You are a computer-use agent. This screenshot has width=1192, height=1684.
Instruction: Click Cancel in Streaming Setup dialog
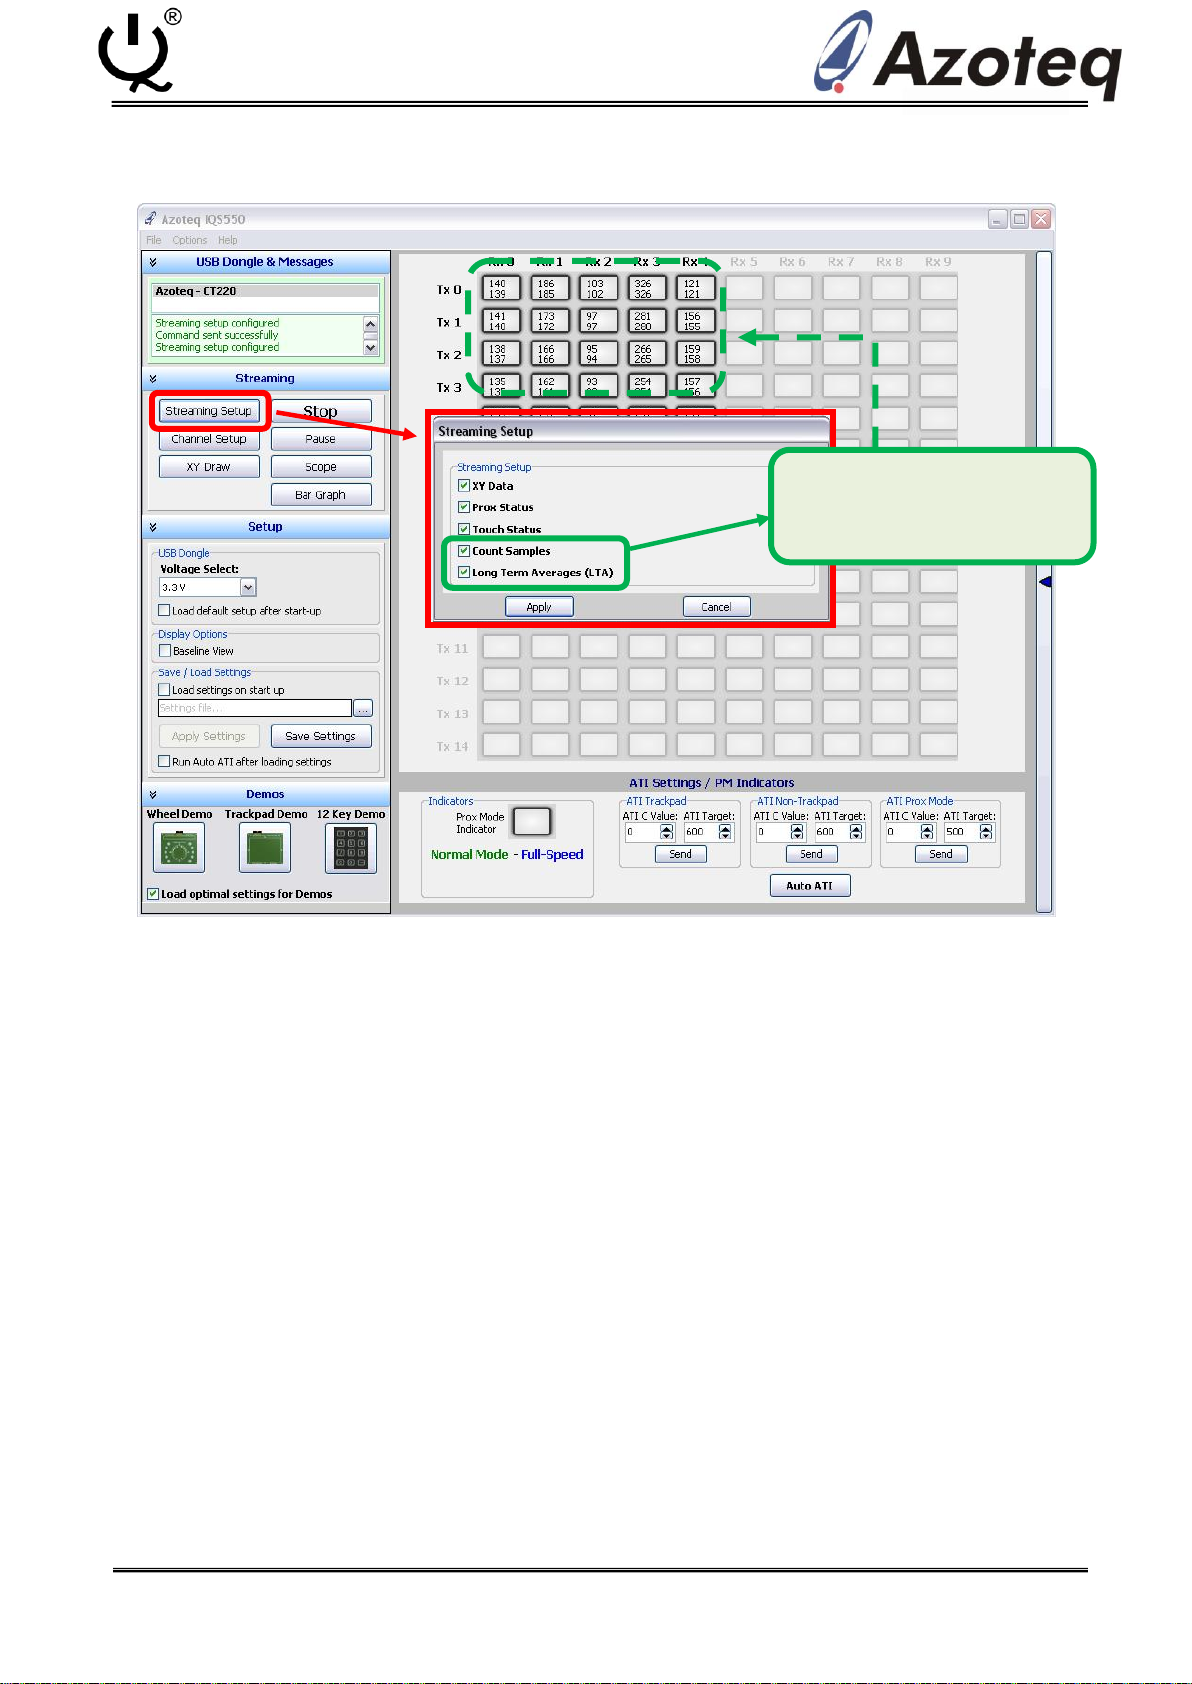716,607
